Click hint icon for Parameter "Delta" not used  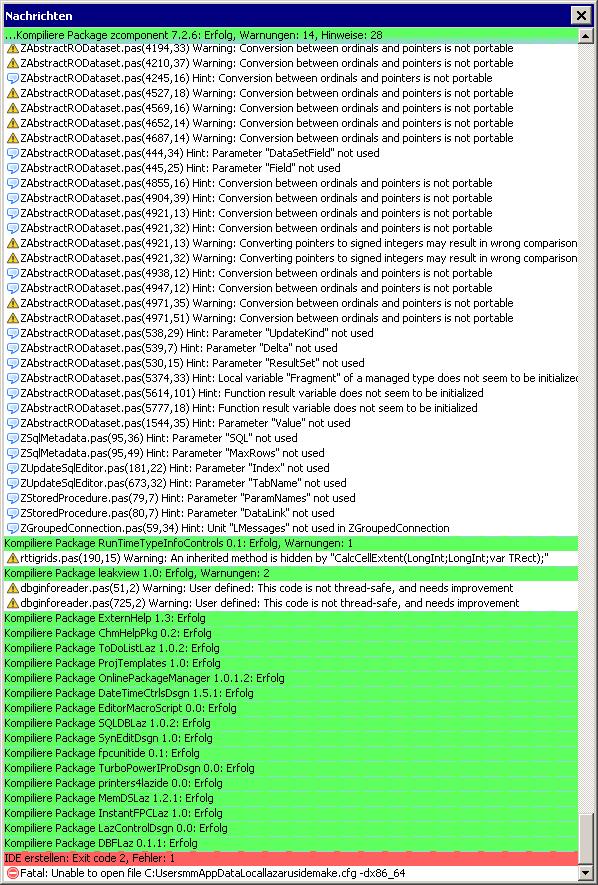(13, 348)
